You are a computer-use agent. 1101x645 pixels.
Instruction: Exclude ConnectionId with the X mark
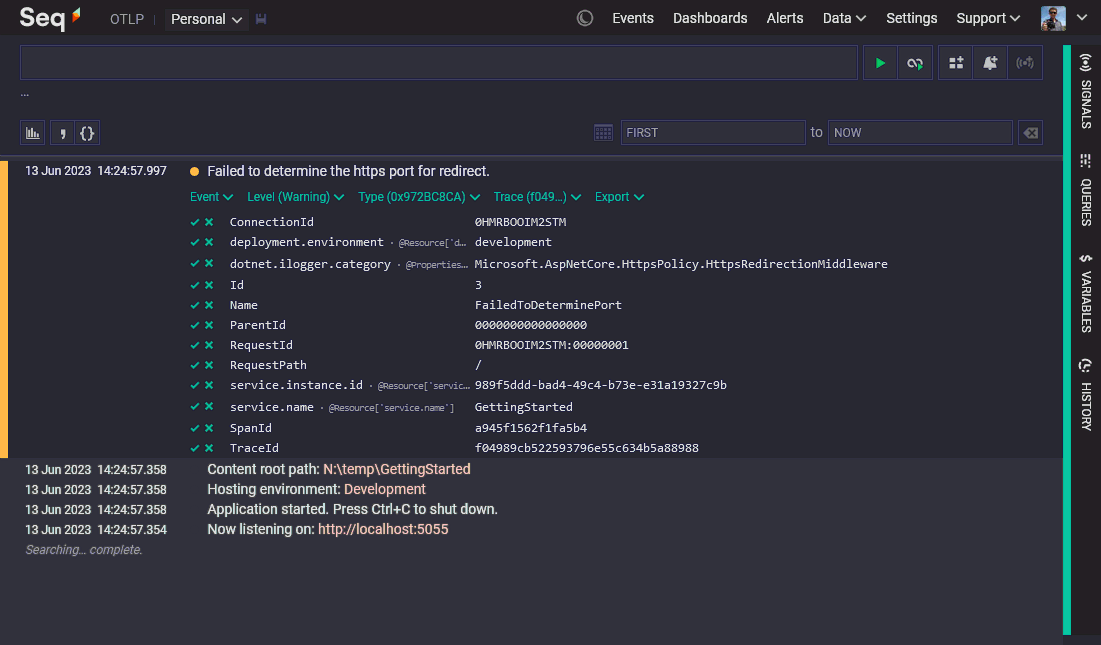click(x=209, y=222)
